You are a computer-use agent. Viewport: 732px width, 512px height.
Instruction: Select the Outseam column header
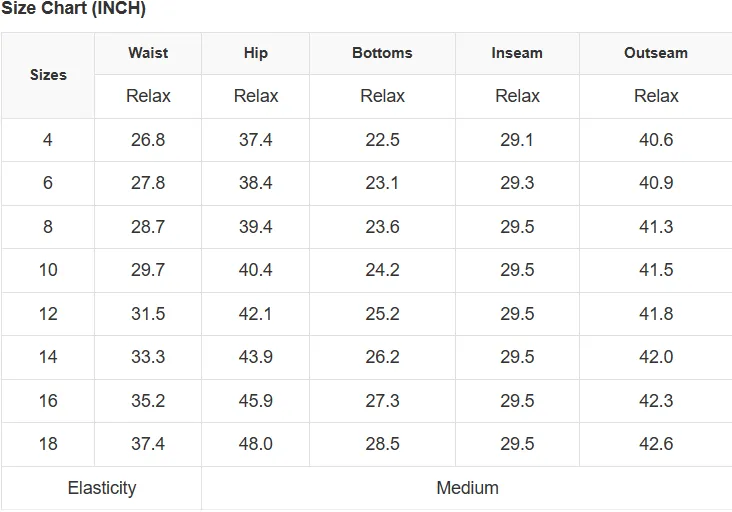click(655, 53)
